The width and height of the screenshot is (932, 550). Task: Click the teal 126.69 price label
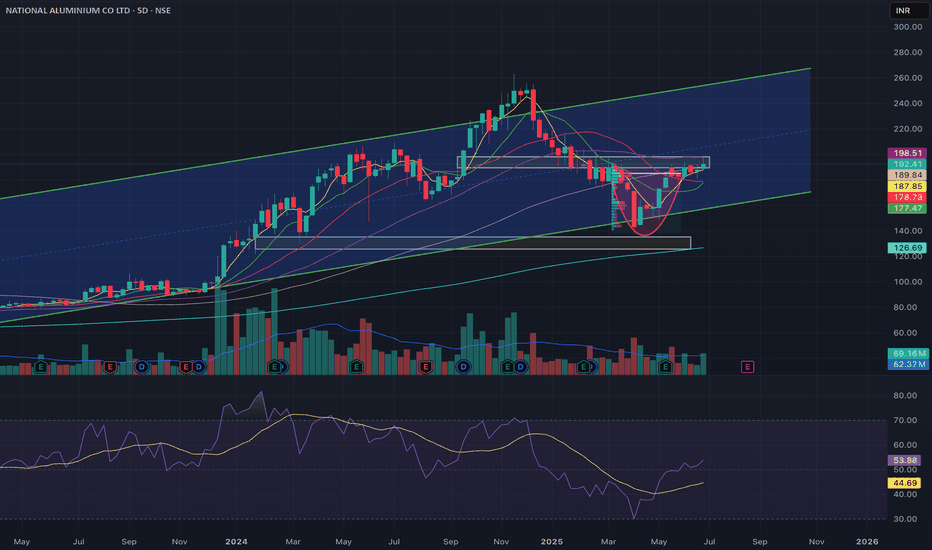pyautogui.click(x=907, y=248)
